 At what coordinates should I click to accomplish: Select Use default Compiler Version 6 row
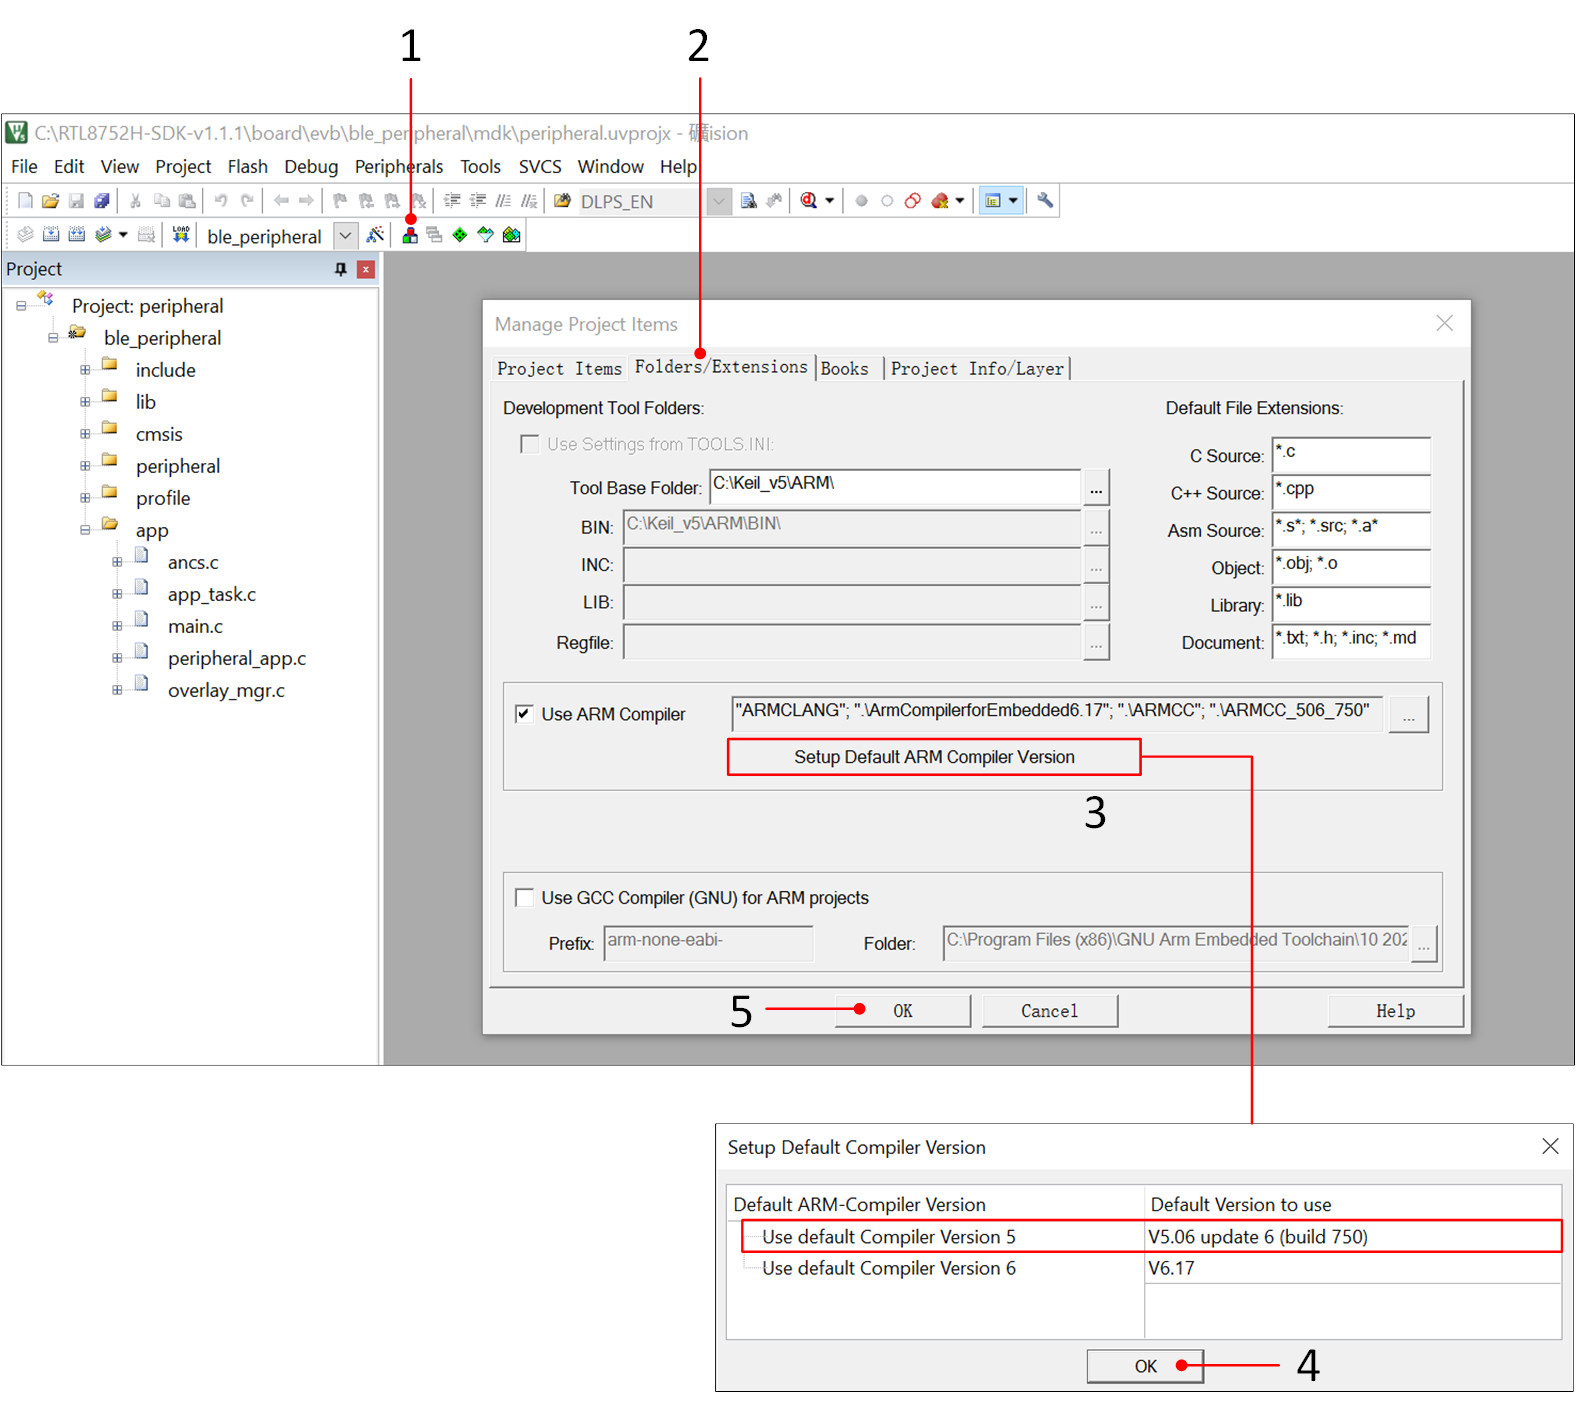pyautogui.click(x=1151, y=1268)
